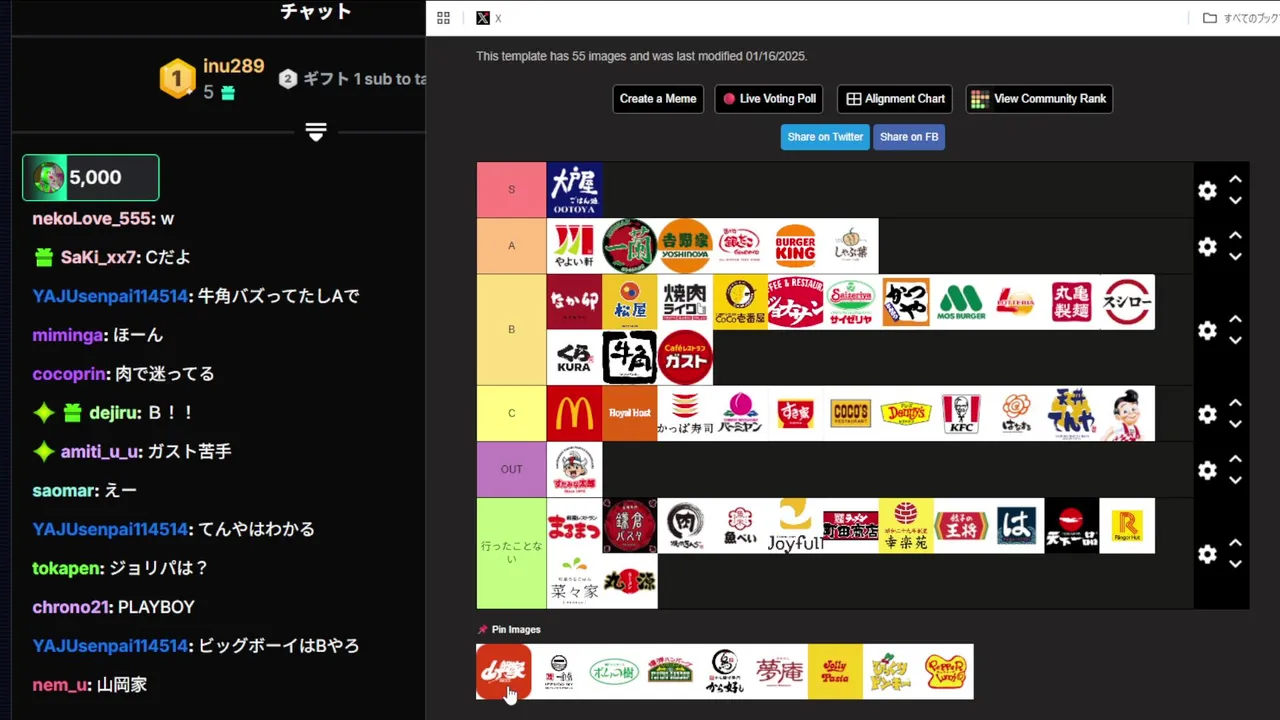
Task: Open the 5,000 pinned cheer
Action: (91, 178)
